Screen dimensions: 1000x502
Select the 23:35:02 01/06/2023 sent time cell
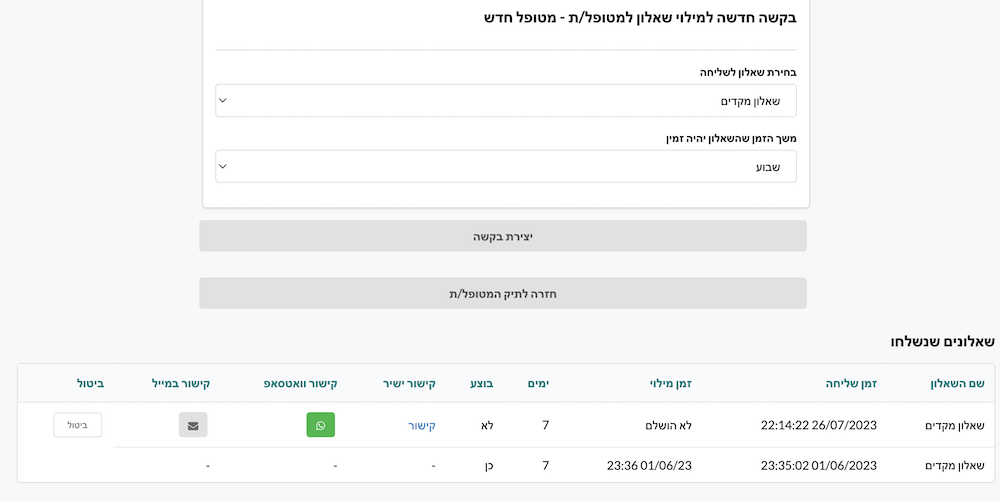click(x=819, y=466)
